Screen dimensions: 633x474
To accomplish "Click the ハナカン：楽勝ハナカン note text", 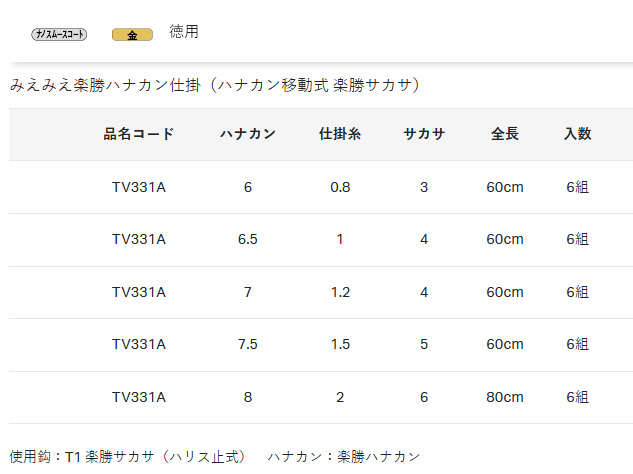I will pyautogui.click(x=344, y=457).
